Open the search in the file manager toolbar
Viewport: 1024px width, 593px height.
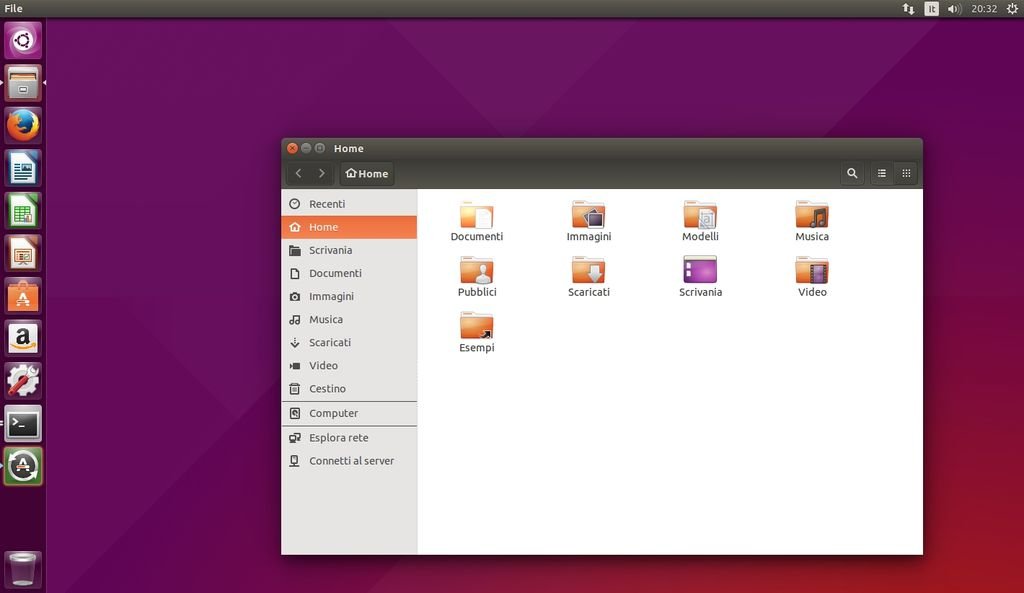tap(852, 173)
